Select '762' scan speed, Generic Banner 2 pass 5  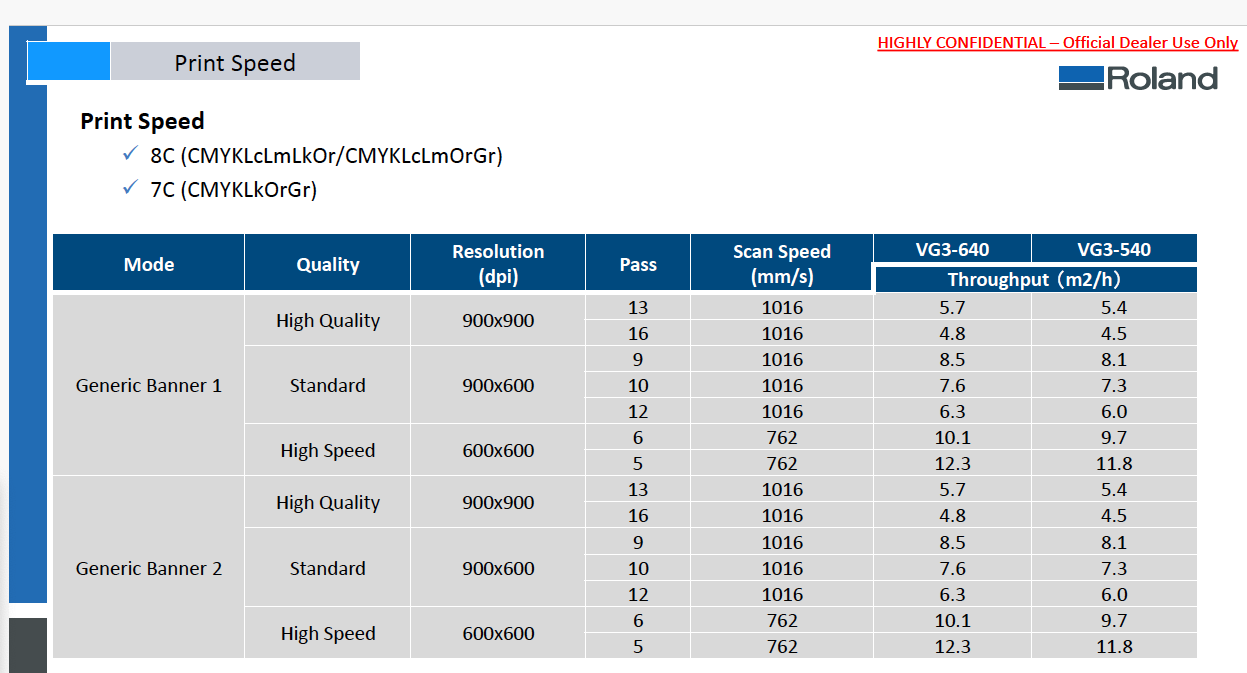coord(782,646)
